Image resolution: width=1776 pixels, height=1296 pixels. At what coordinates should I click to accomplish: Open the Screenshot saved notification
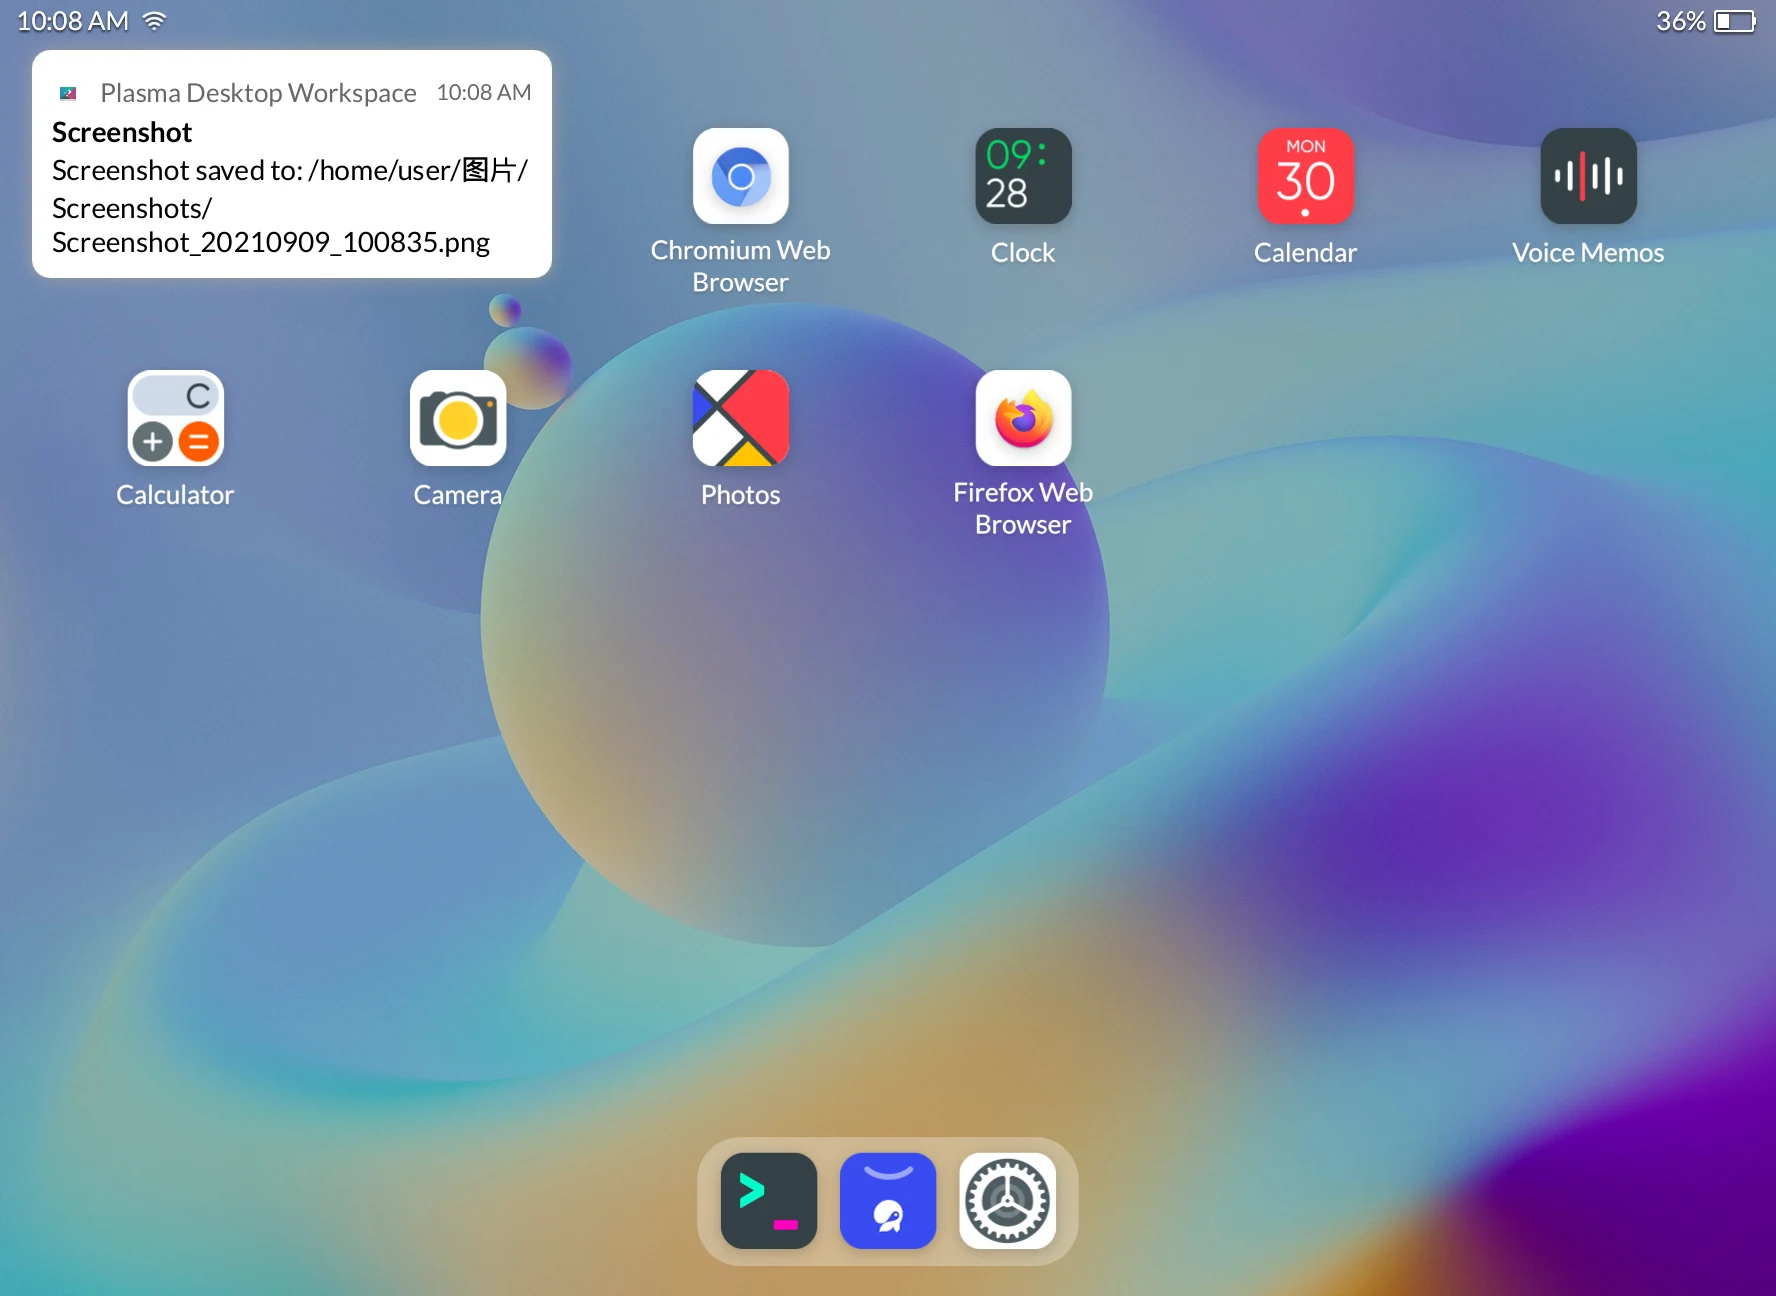tap(292, 164)
